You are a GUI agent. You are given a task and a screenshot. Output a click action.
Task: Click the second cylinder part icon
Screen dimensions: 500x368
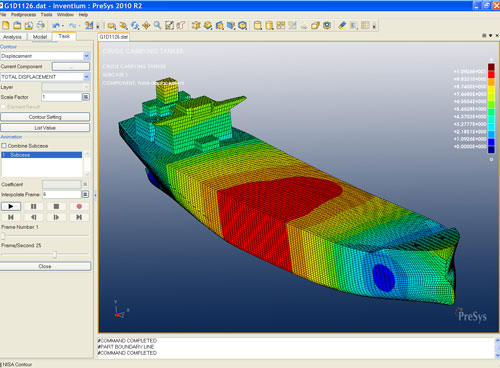[x=269, y=25]
